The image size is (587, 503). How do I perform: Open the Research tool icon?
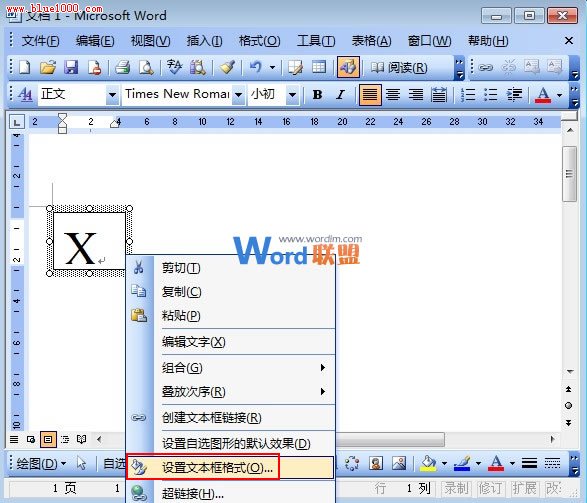click(197, 67)
